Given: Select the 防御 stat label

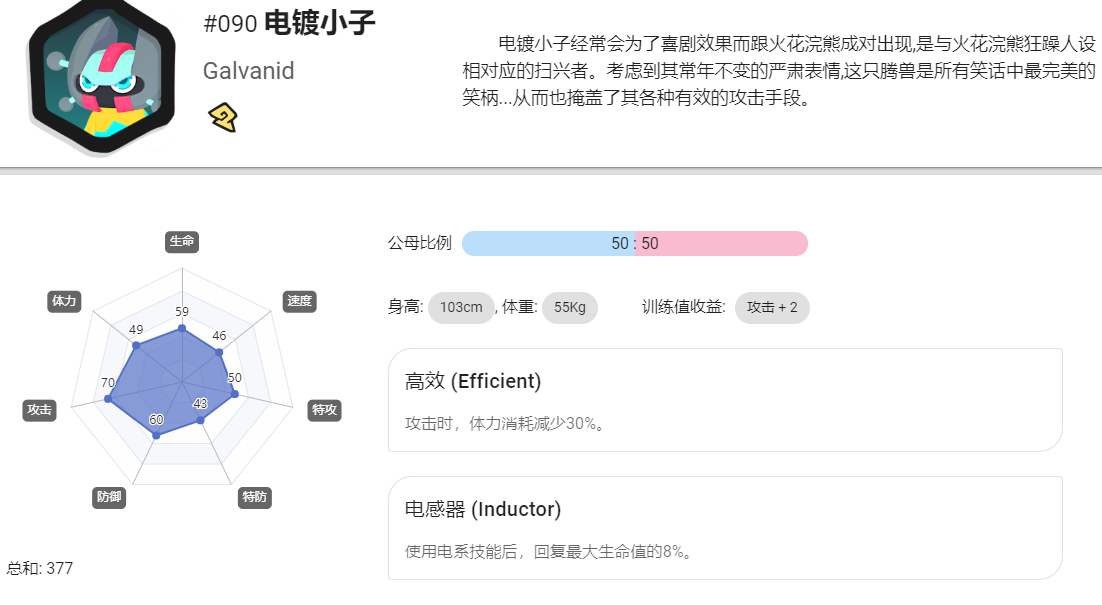Looking at the screenshot, I should [109, 497].
